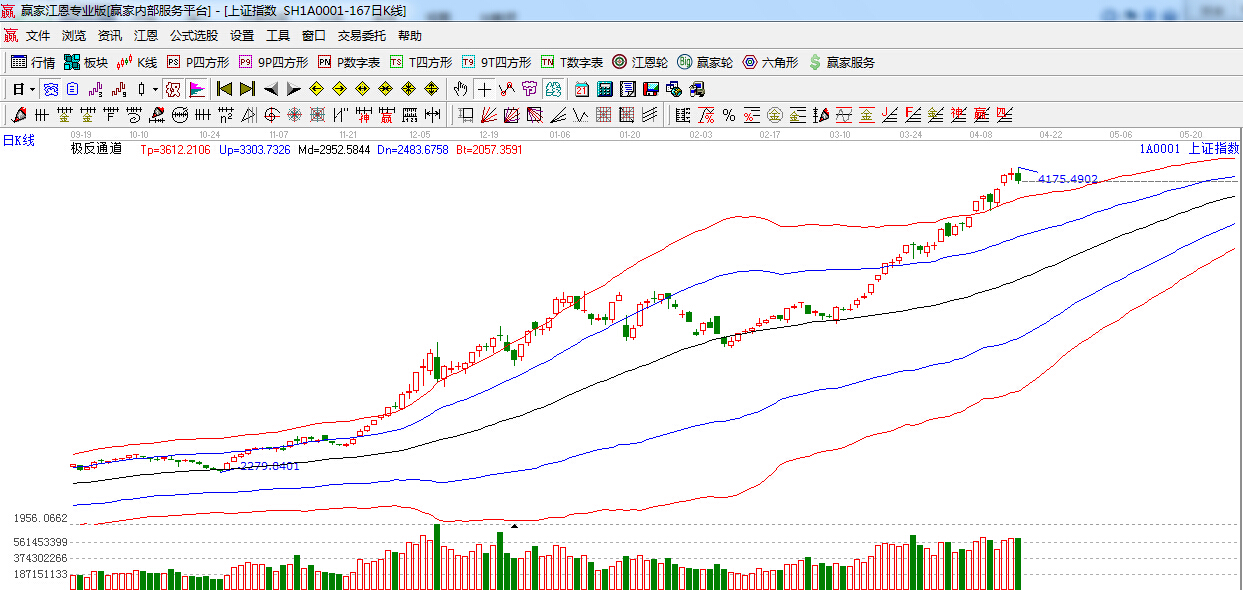Click the floppy disk save icon
The height and width of the screenshot is (590, 1243).
(650, 89)
